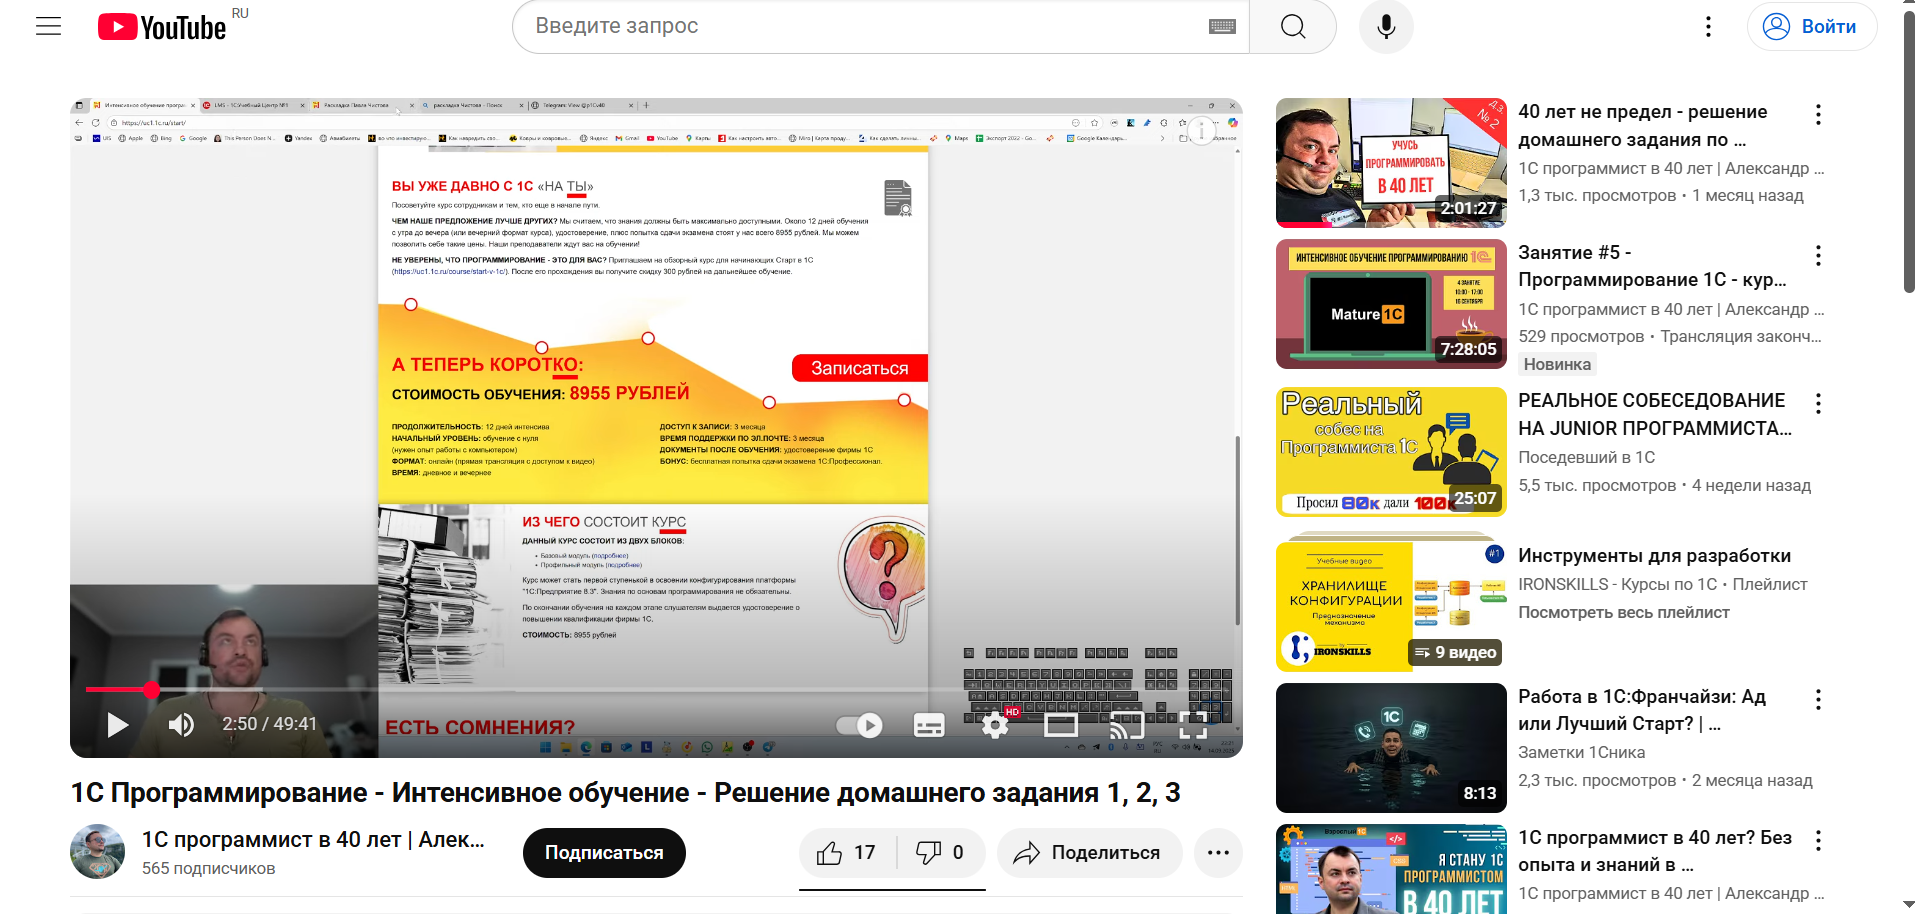Click the Подписаться subscribe button
1915x914 pixels.
click(604, 853)
